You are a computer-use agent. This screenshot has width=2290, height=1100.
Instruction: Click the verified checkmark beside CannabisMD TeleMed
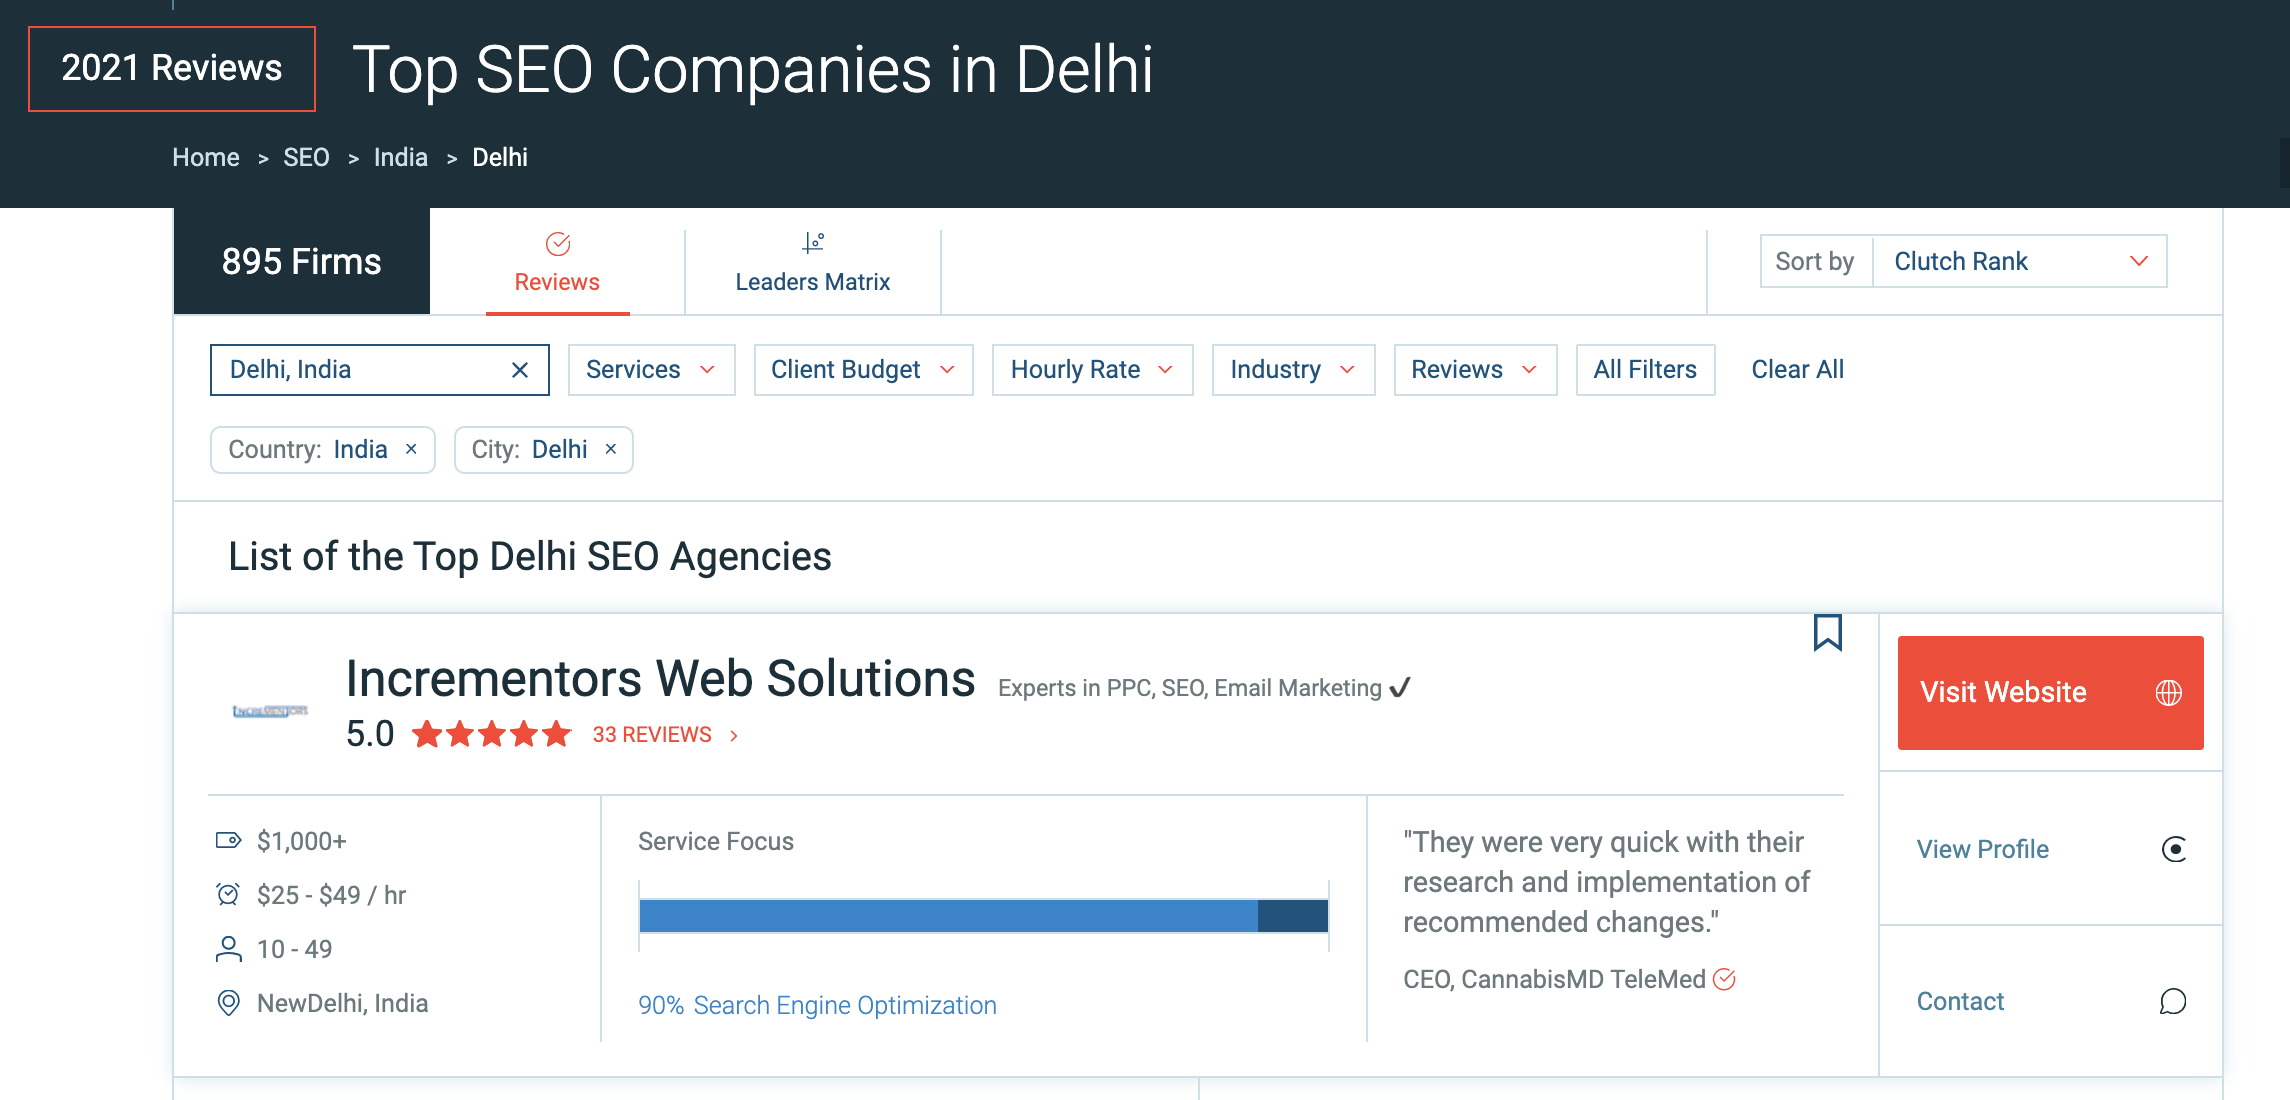click(x=1724, y=979)
